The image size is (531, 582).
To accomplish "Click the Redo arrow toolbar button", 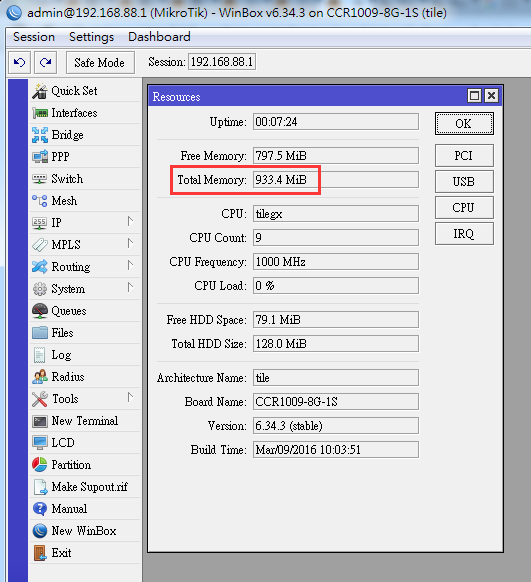I will [x=45, y=62].
